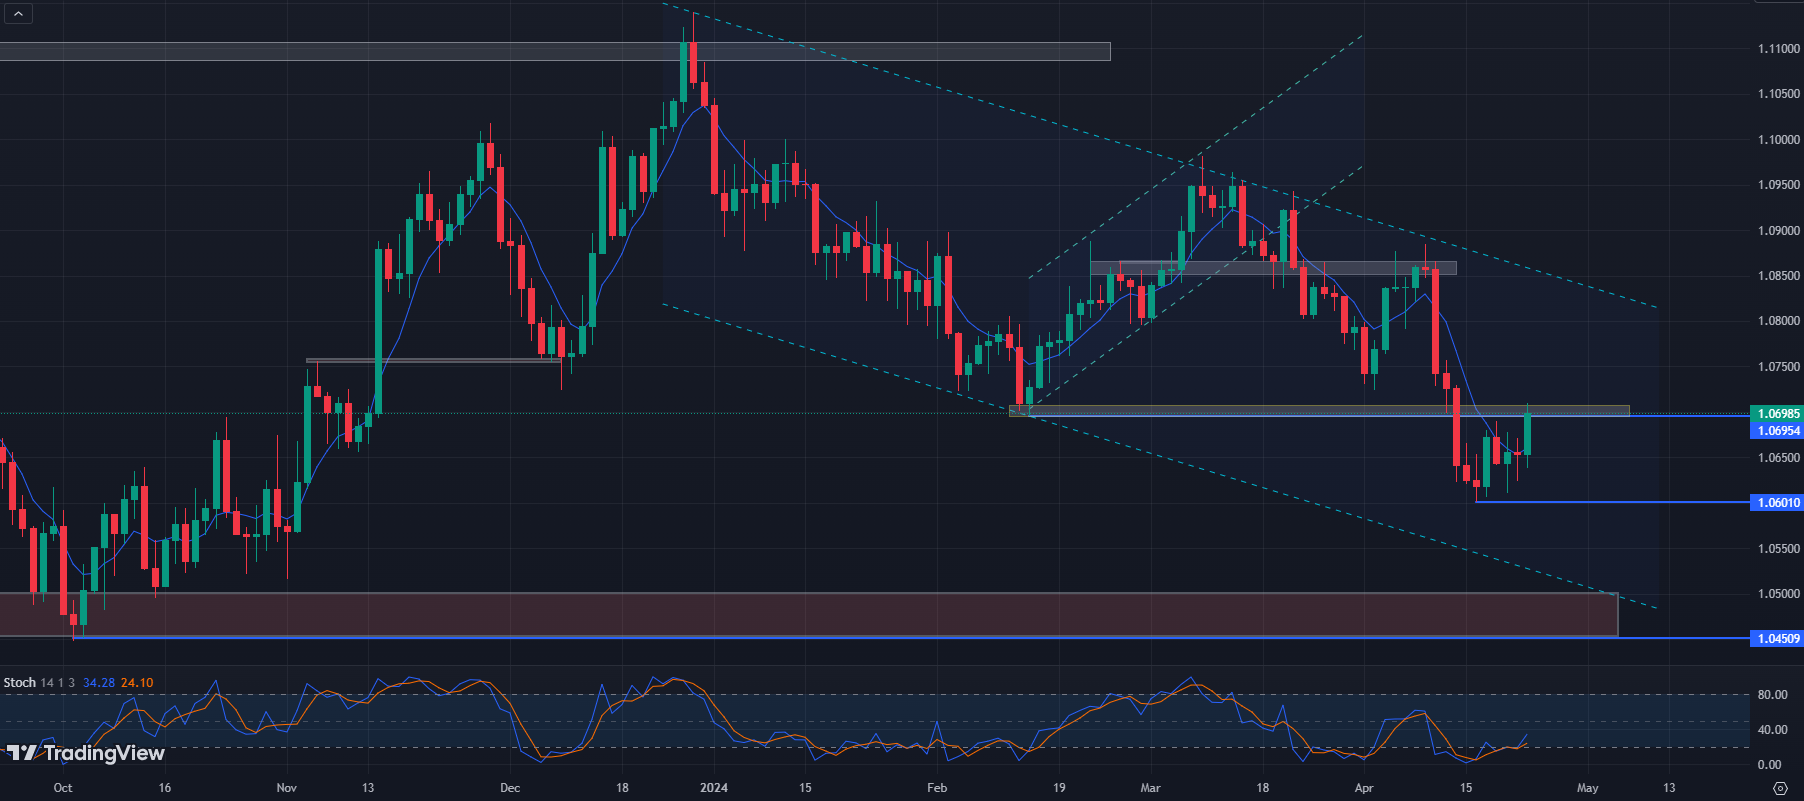Click the Nov label on time axis
Screen dimensions: 1804x801
coord(286,788)
